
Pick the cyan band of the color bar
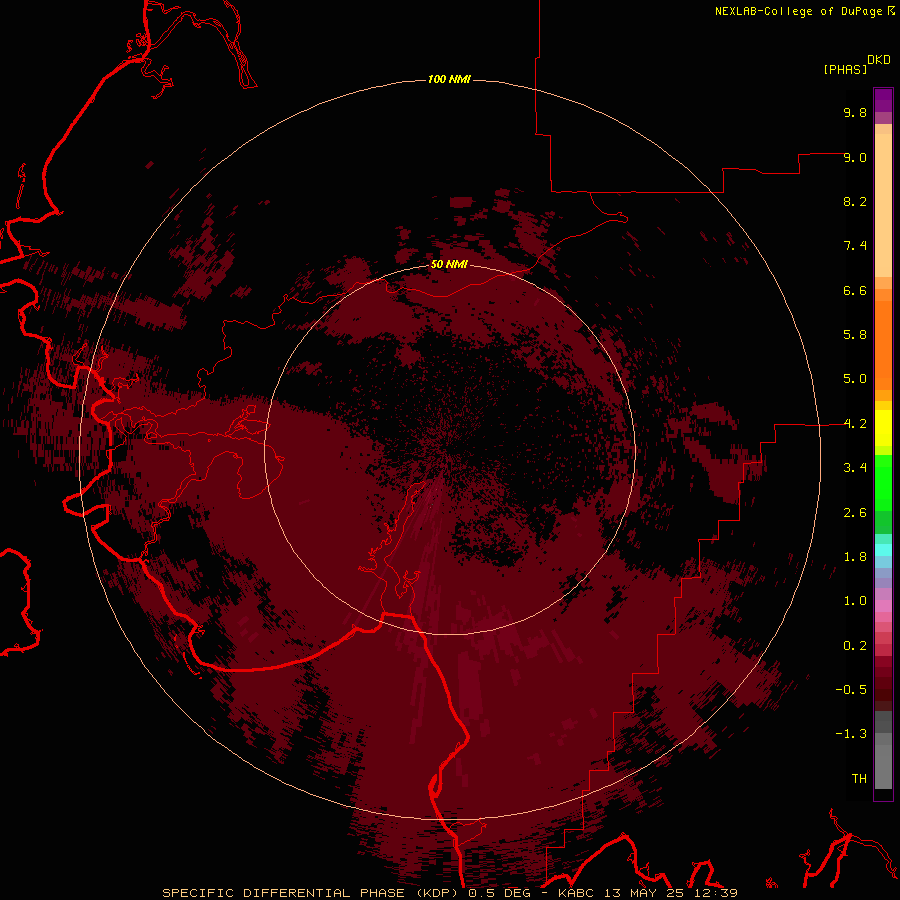click(883, 550)
